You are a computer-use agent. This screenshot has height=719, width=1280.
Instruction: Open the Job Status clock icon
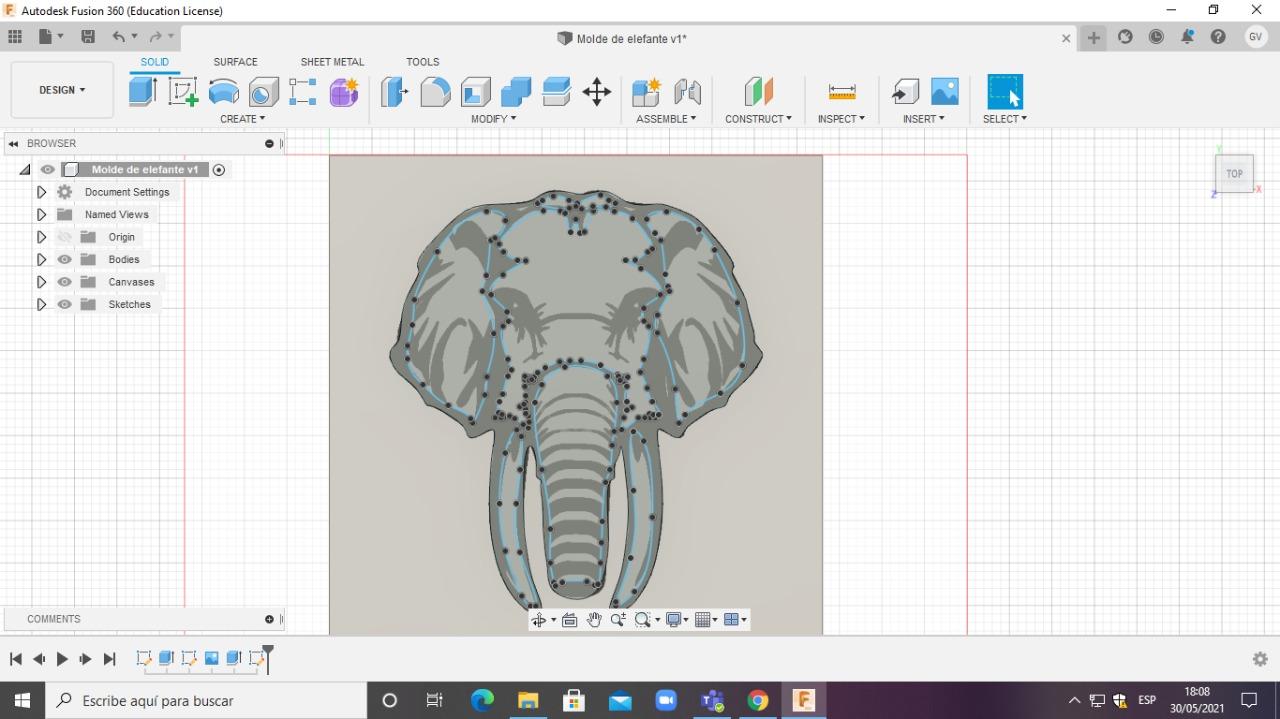coord(1156,37)
